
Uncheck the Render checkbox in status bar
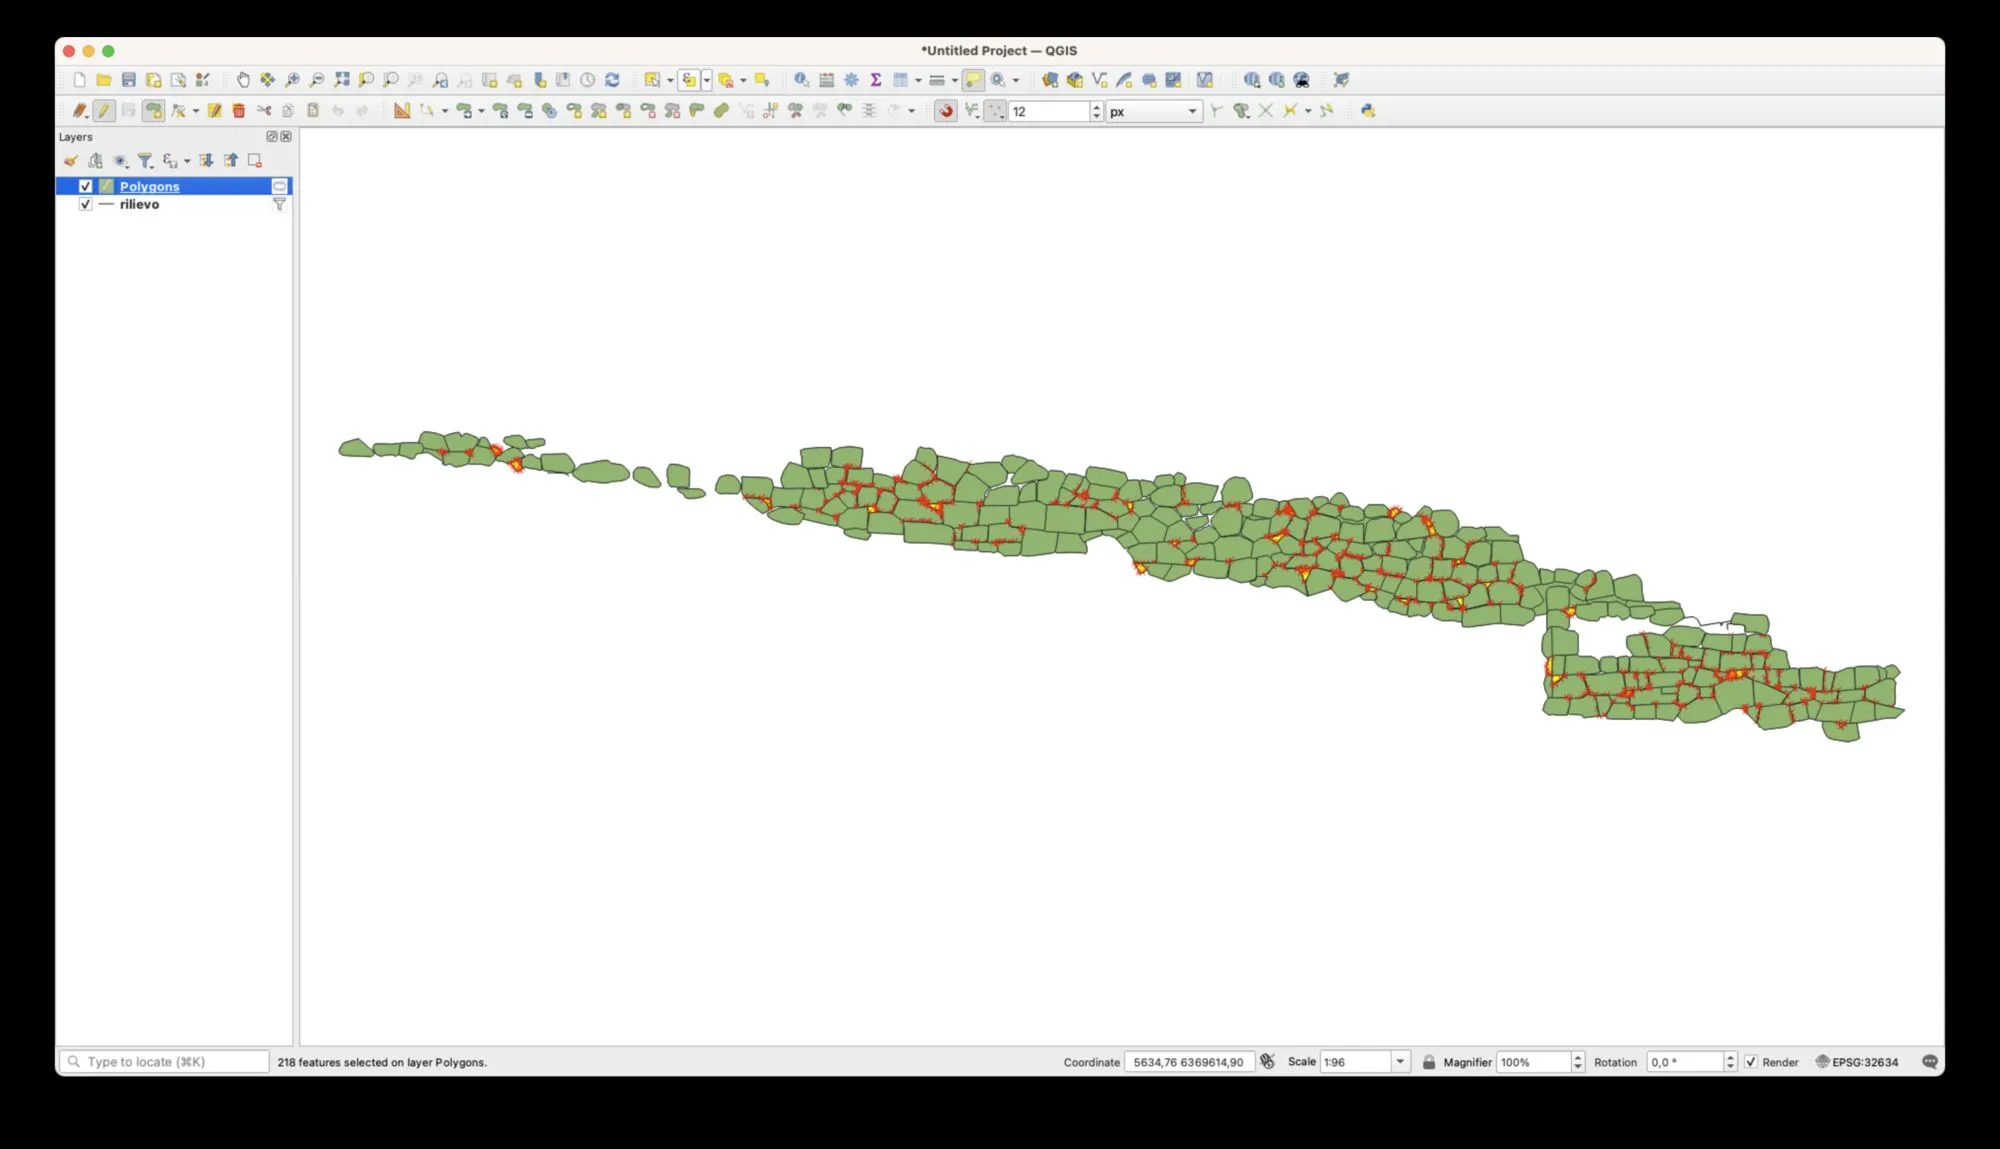point(1751,1062)
